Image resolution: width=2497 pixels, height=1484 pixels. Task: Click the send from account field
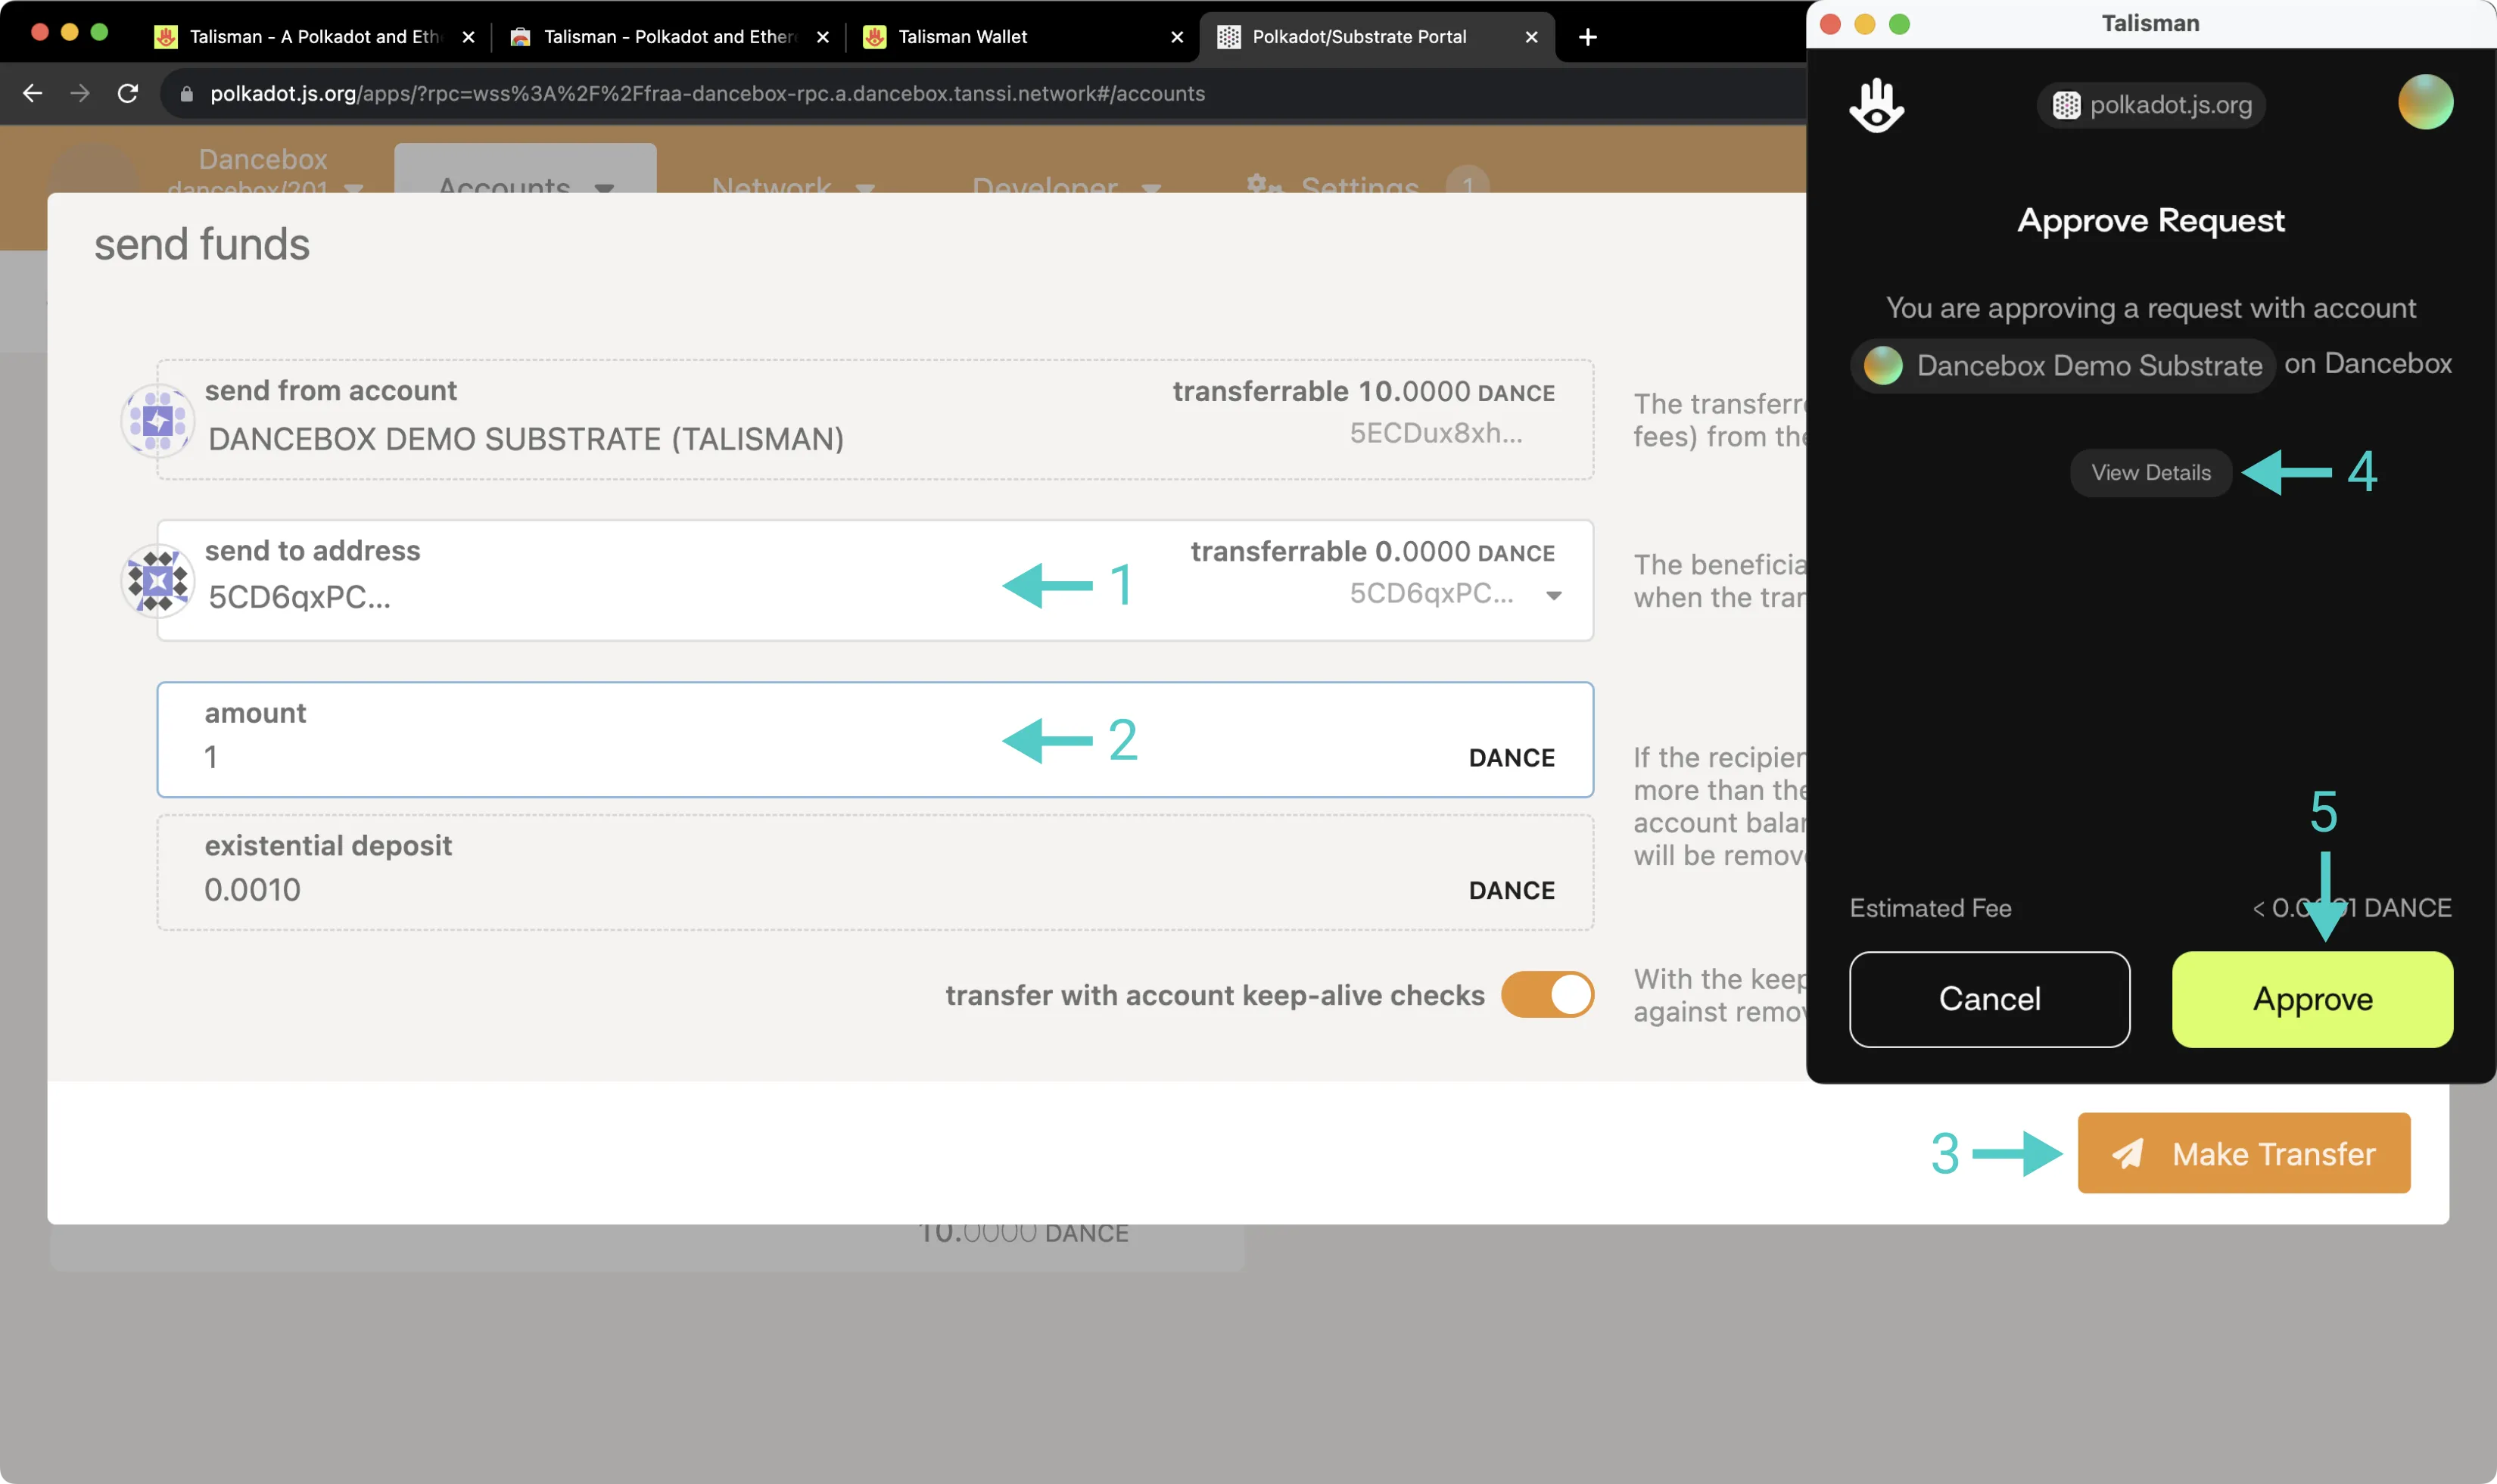tap(875, 420)
